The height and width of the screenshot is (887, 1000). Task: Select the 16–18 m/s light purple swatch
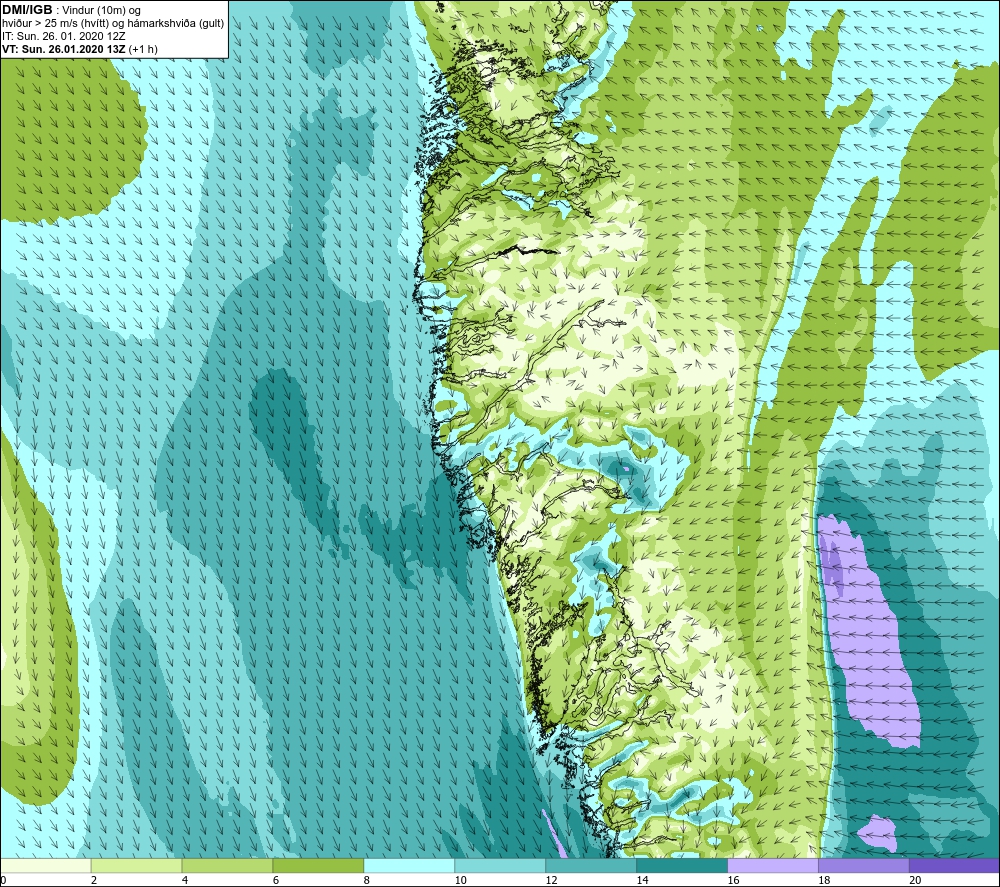(773, 865)
